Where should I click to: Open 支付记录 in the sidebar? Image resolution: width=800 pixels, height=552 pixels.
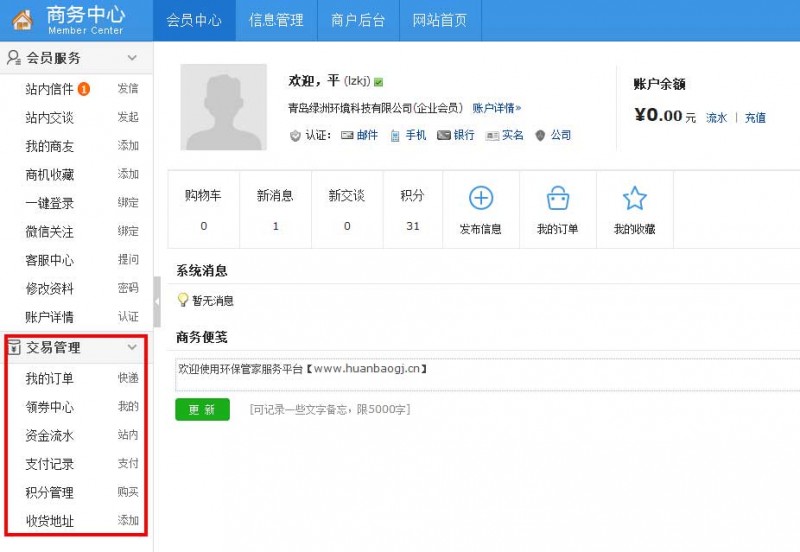pyautogui.click(x=49, y=464)
